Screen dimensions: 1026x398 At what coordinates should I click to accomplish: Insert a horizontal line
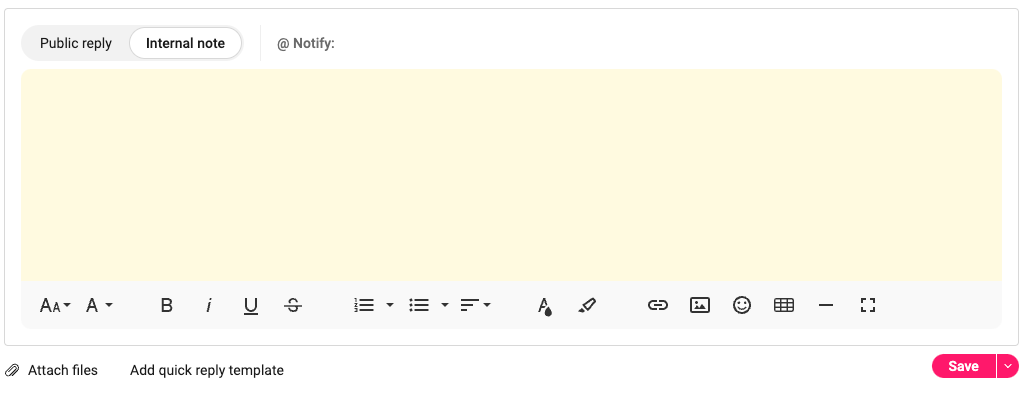[826, 305]
